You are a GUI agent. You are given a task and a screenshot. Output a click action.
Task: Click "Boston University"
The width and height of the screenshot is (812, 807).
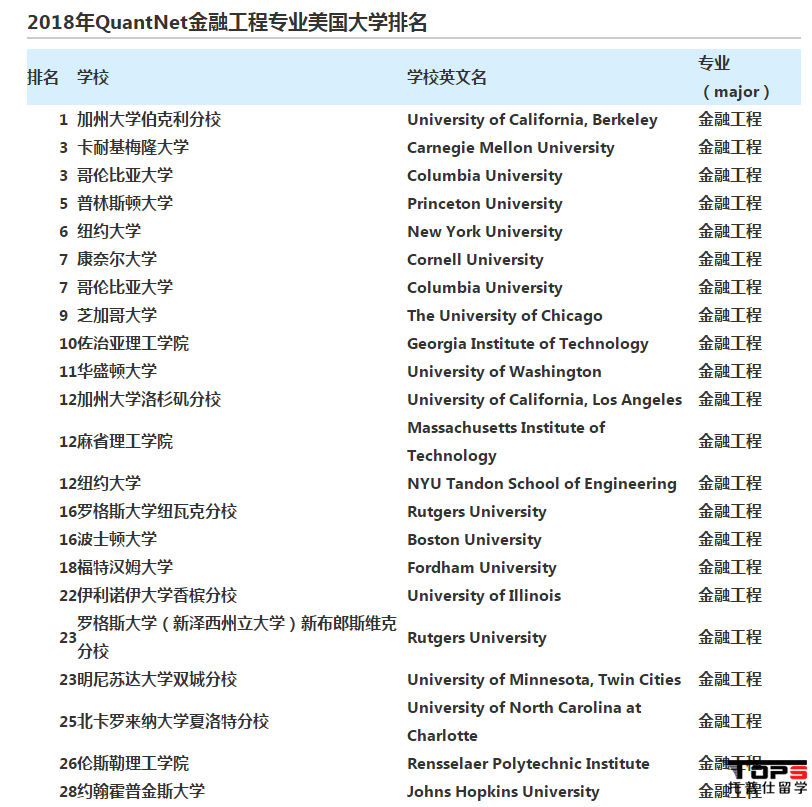(474, 539)
